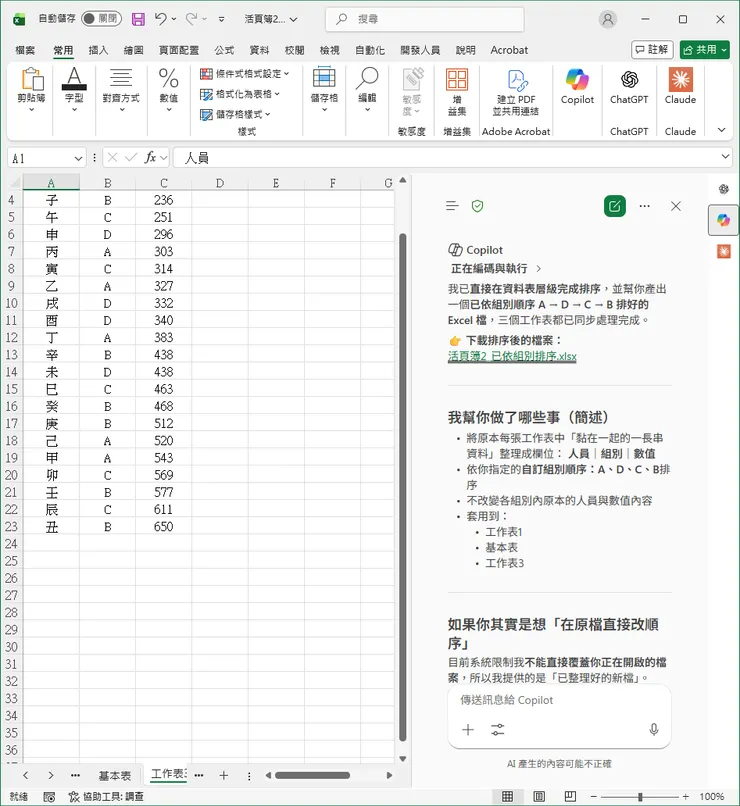Open the Name Box dropdown arrow
The height and width of the screenshot is (806, 740).
click(x=78, y=159)
